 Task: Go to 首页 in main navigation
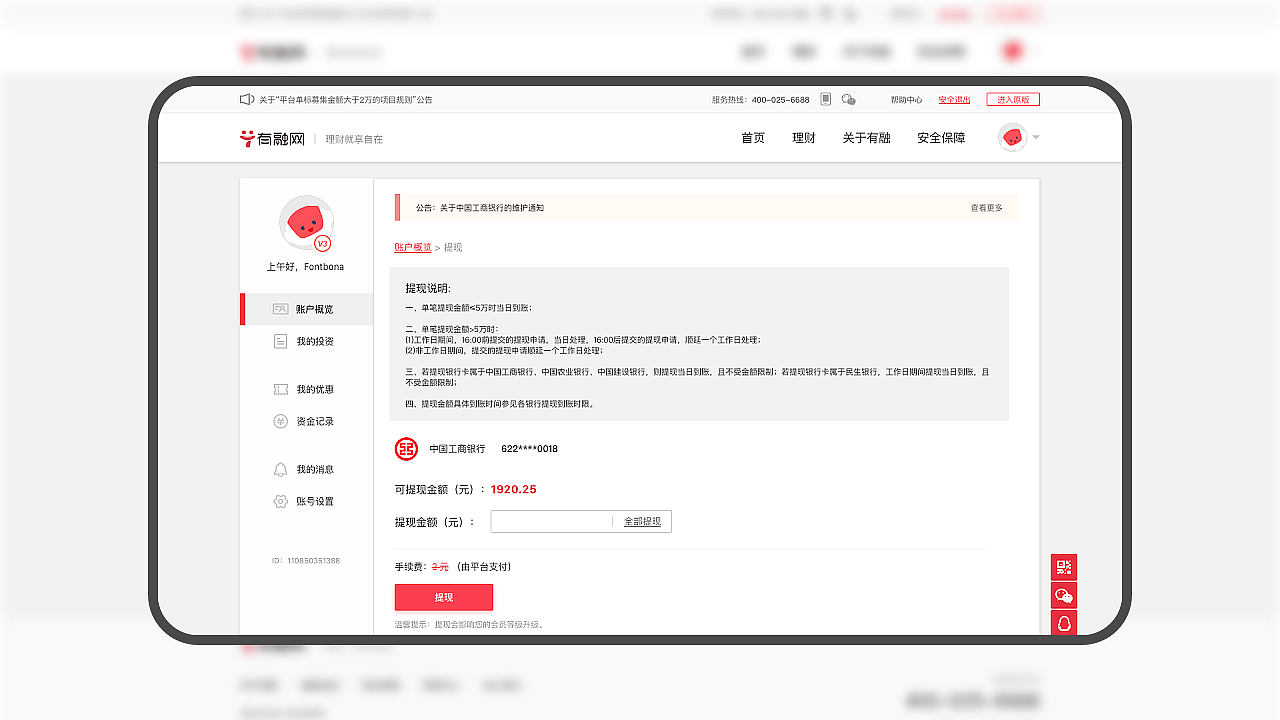point(753,138)
